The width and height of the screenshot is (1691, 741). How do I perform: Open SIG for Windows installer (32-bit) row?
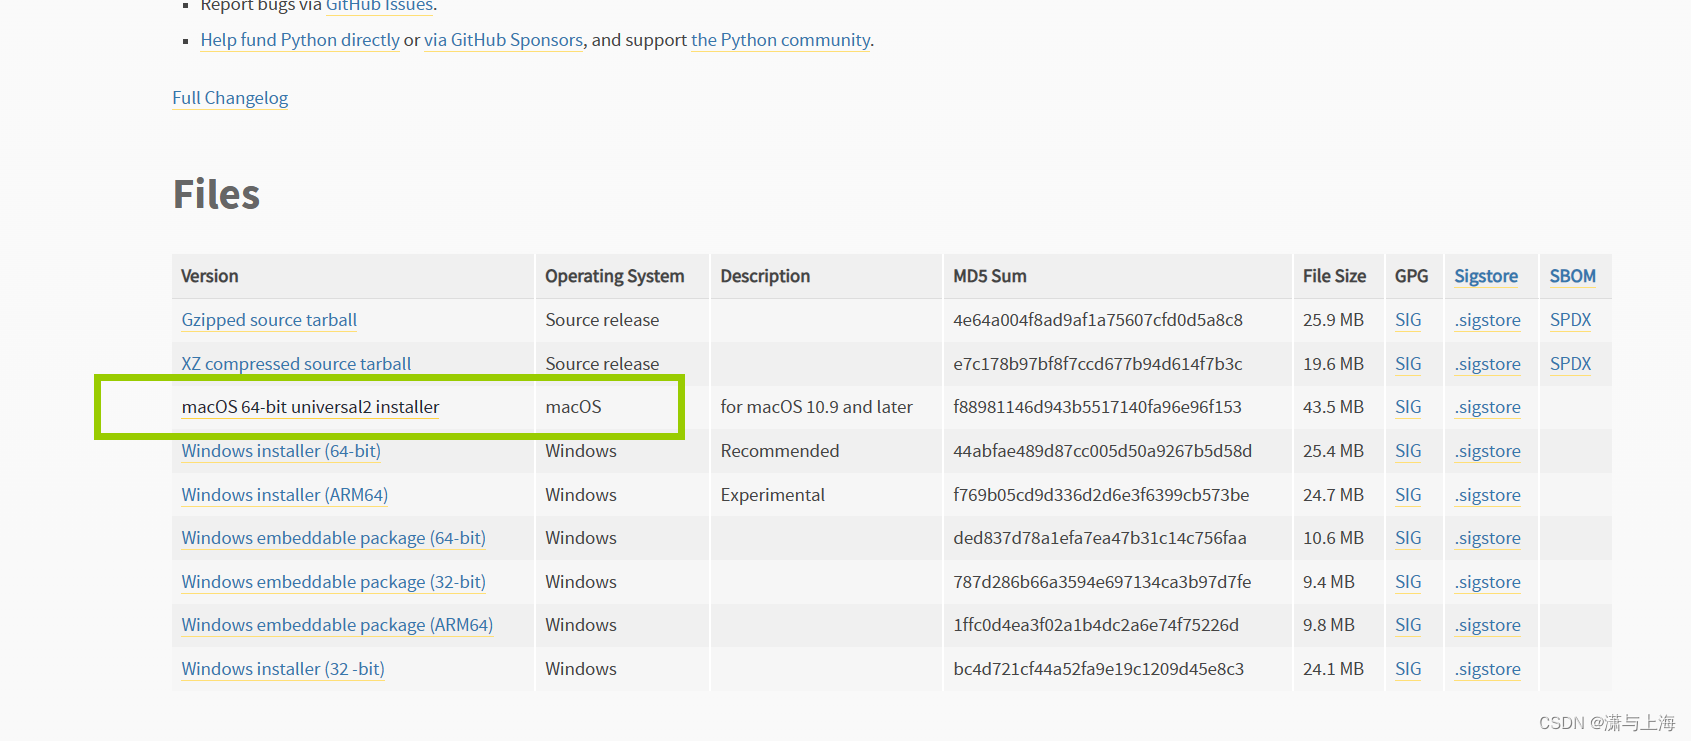(x=1408, y=669)
